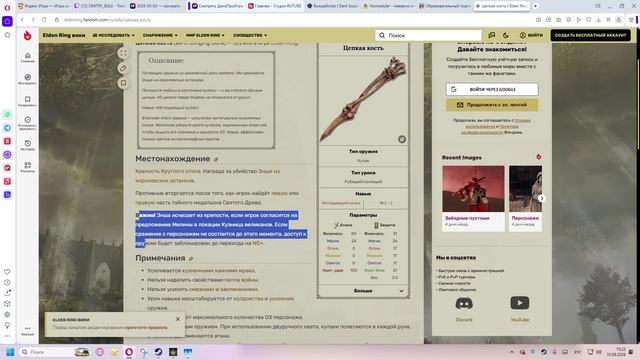Click Продолжить с эл. почтой button
Image resolution: width=640 pixels, height=360 pixels.
492,105
